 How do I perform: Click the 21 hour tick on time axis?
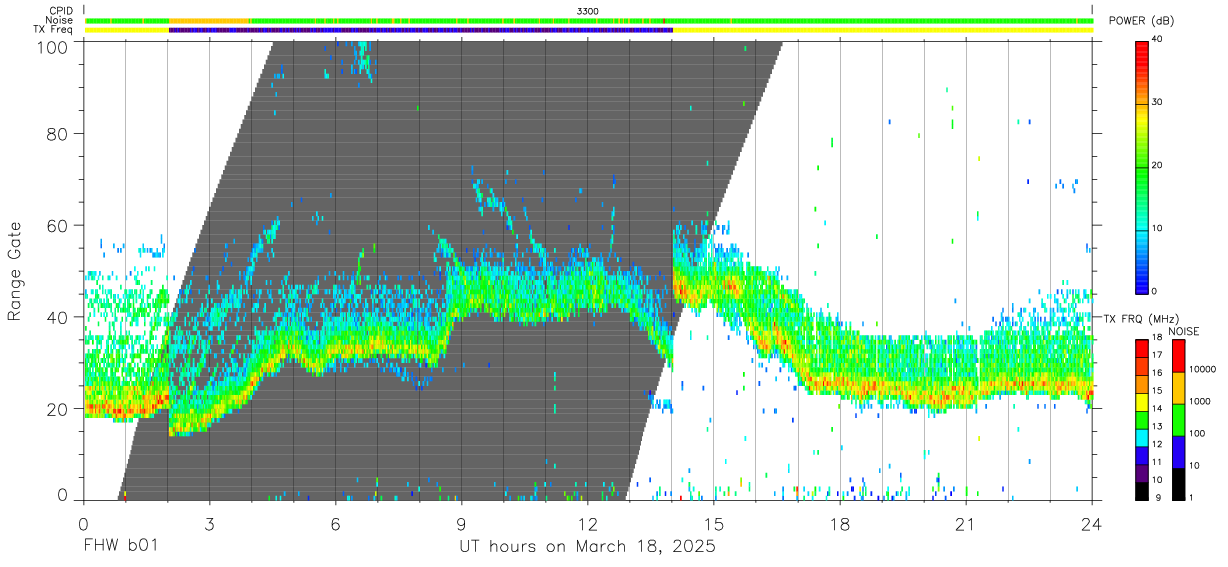965,525
